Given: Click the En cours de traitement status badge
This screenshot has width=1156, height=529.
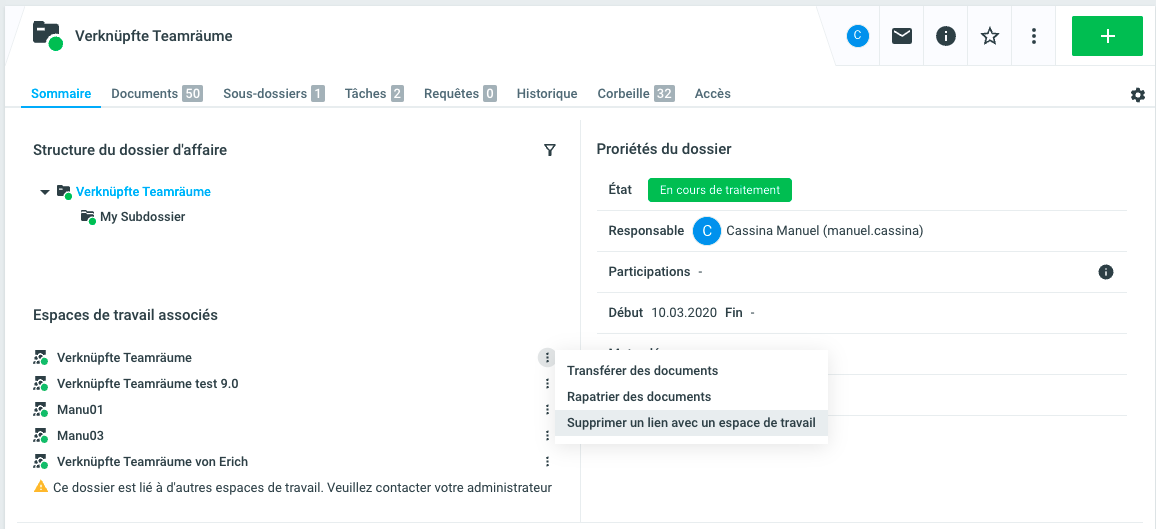Looking at the screenshot, I should (x=719, y=190).
